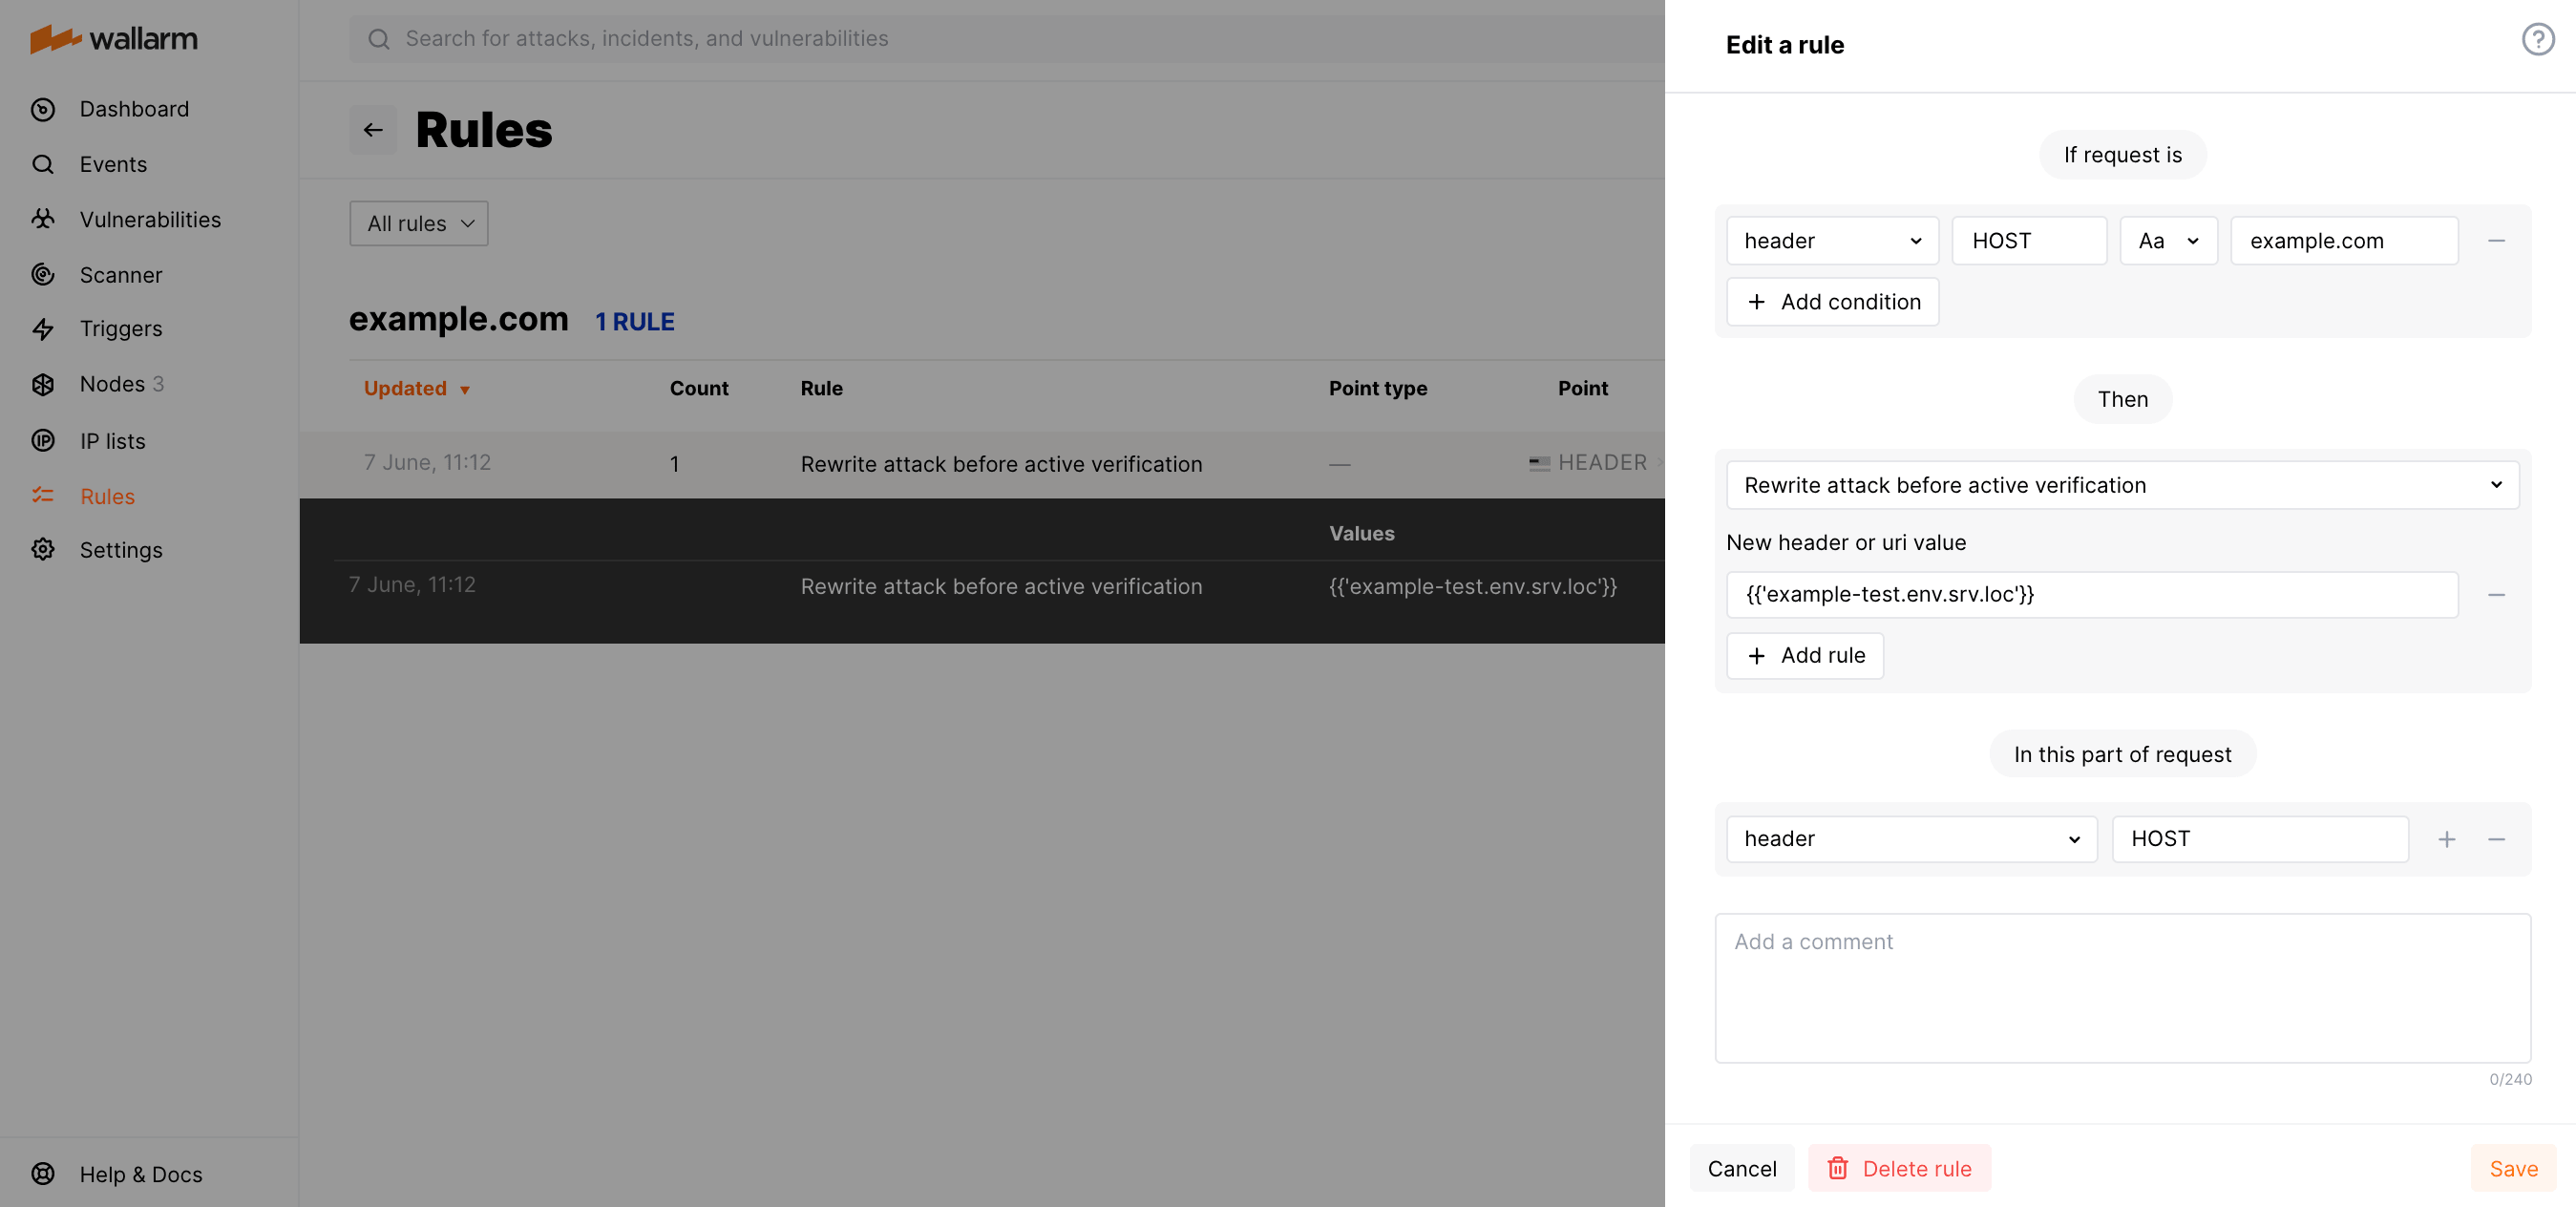Click the plus icon beside HOST request part
2576x1207 pixels.
(x=2447, y=839)
